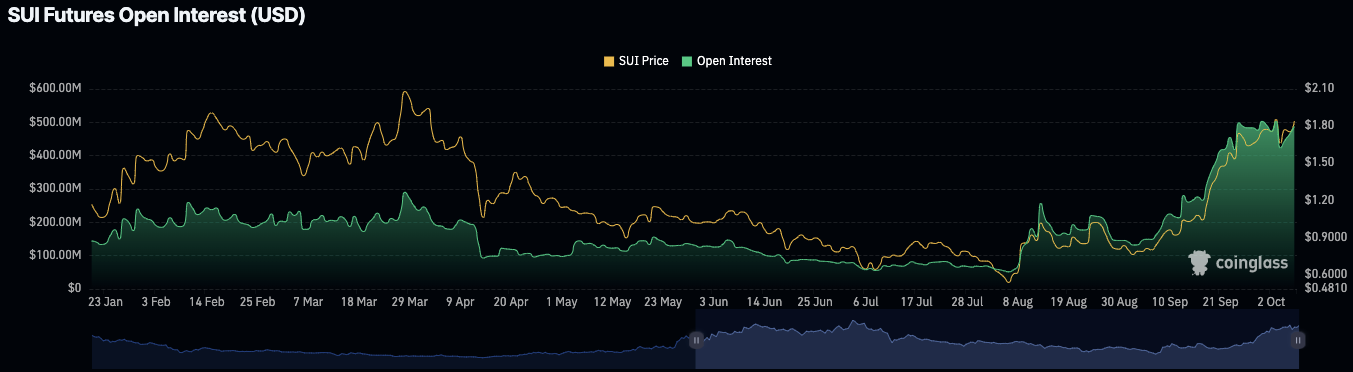
Task: Click the 10 Sep date label
Action: coord(1171,301)
